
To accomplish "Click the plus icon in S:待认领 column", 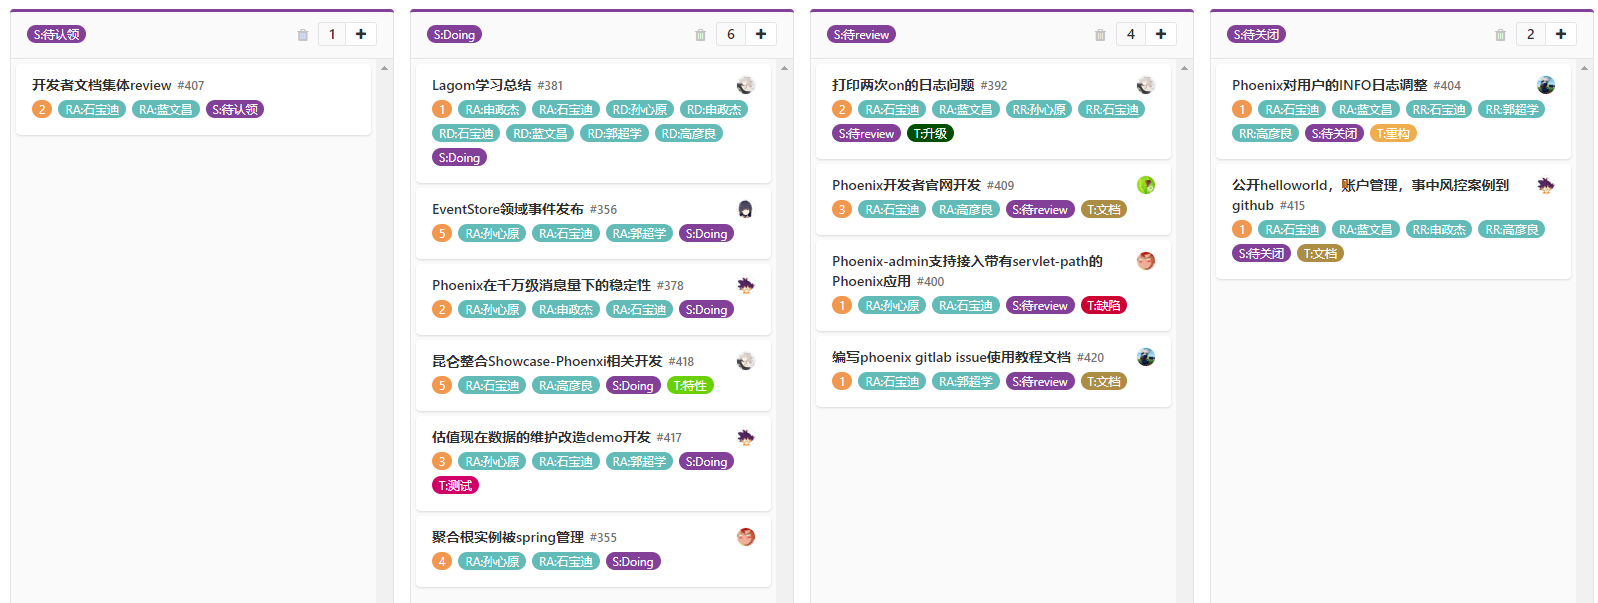I will 361,34.
